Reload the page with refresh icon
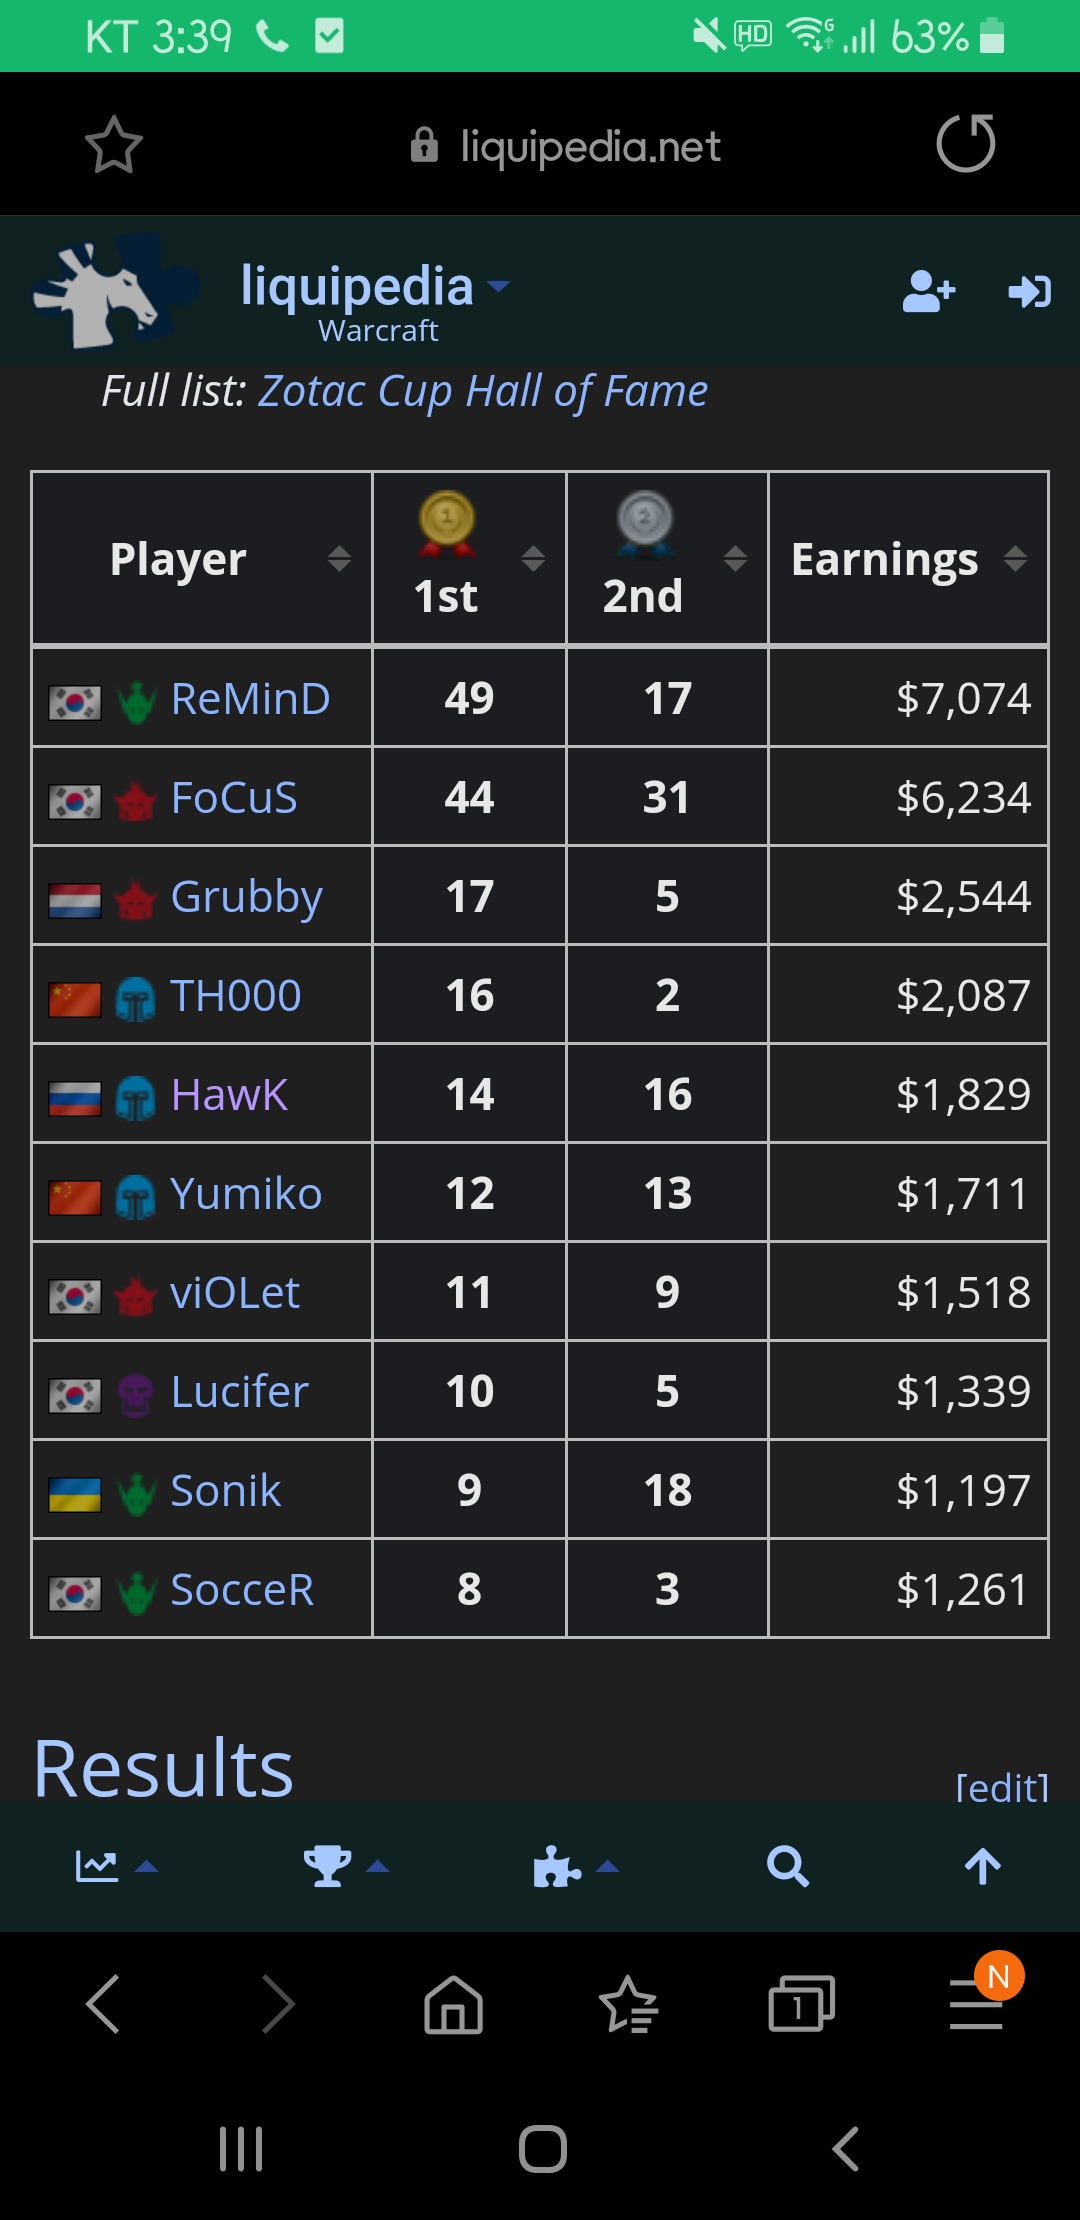 966,144
